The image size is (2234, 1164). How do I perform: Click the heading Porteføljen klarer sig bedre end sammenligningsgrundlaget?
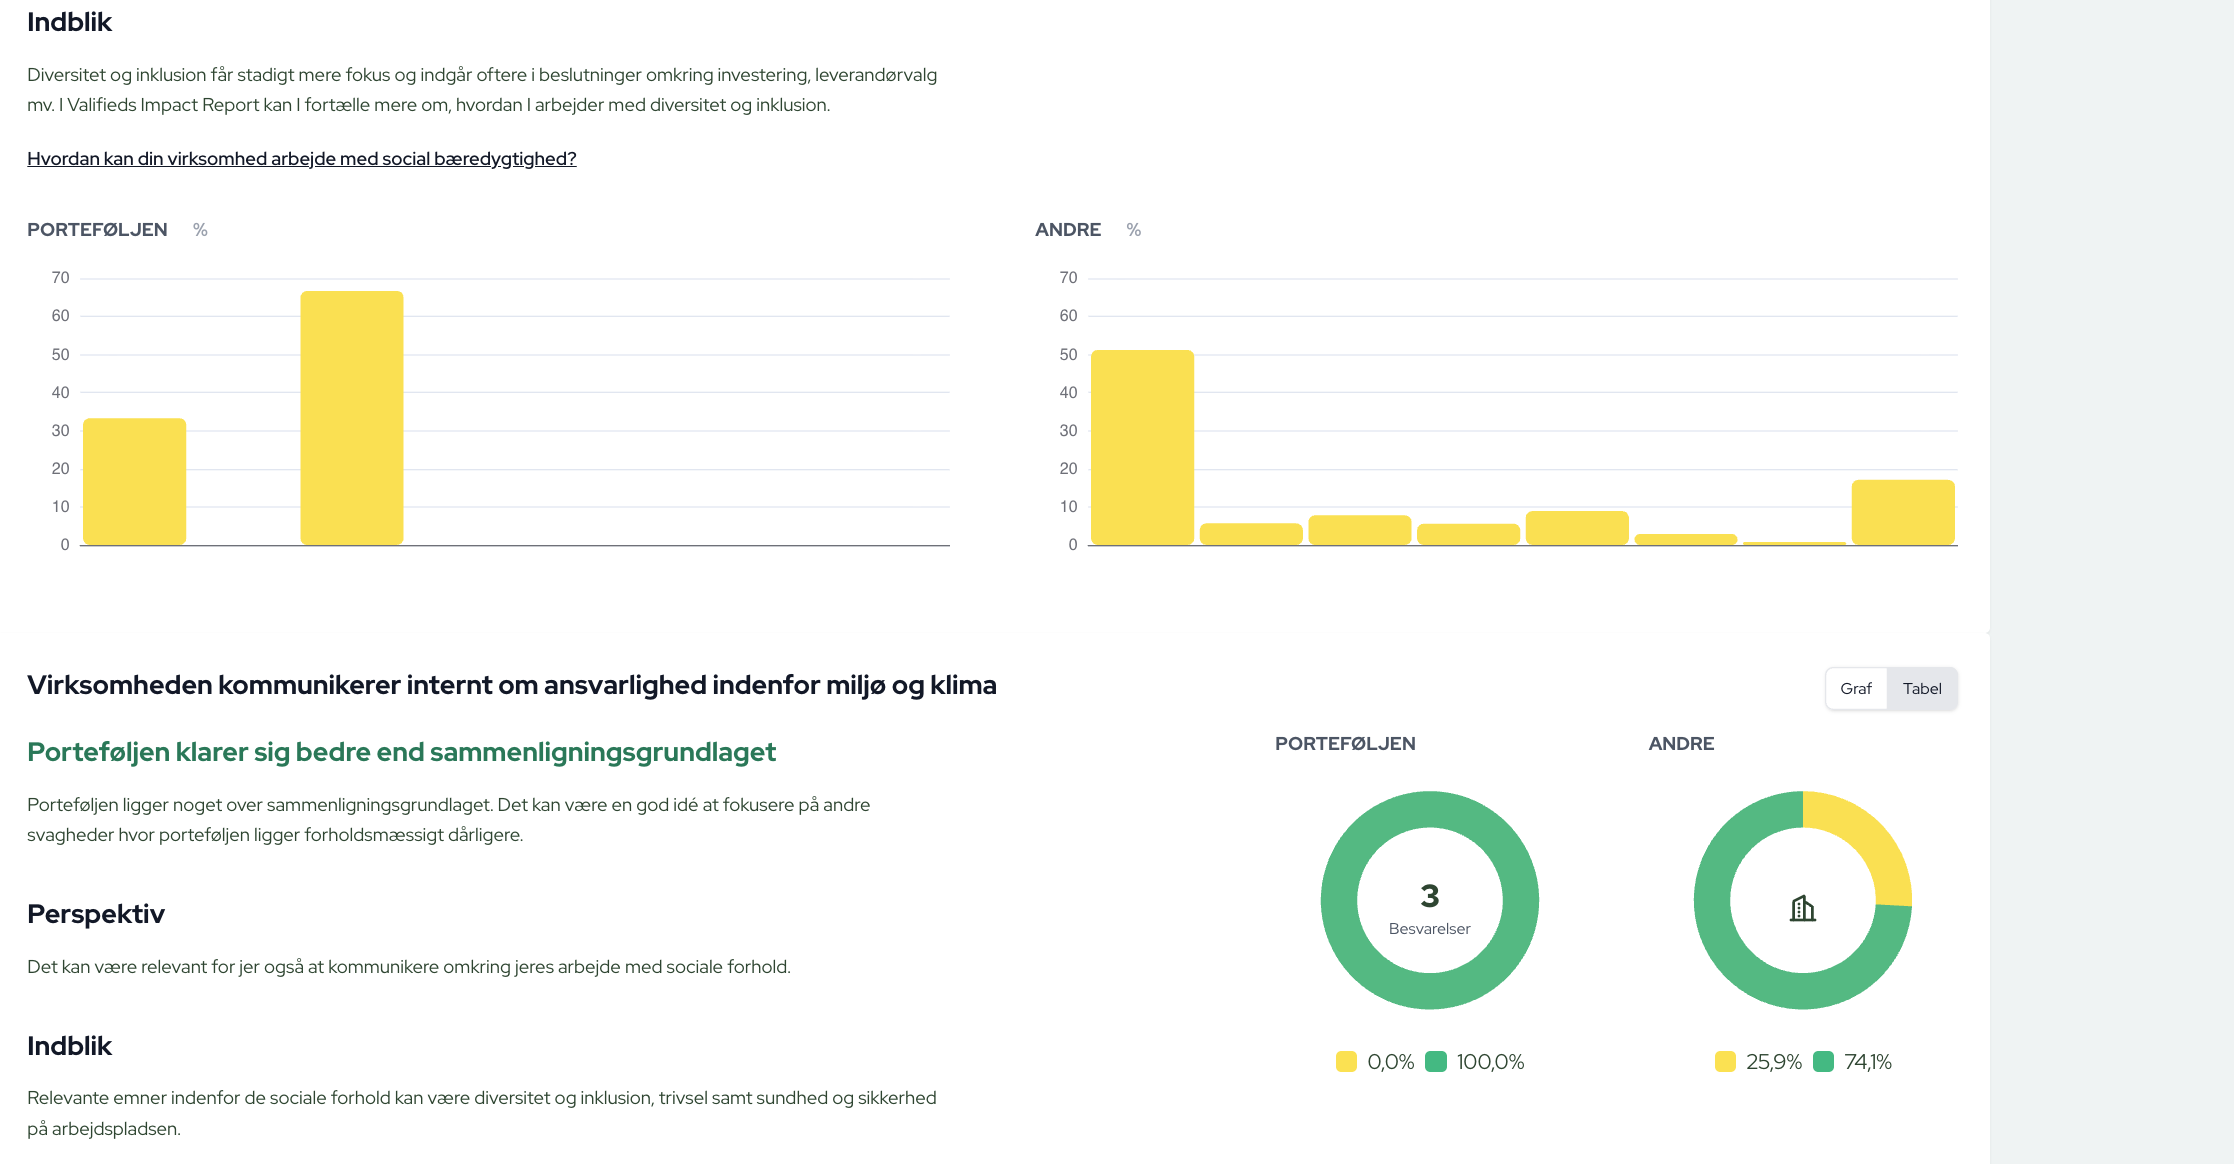(x=401, y=751)
